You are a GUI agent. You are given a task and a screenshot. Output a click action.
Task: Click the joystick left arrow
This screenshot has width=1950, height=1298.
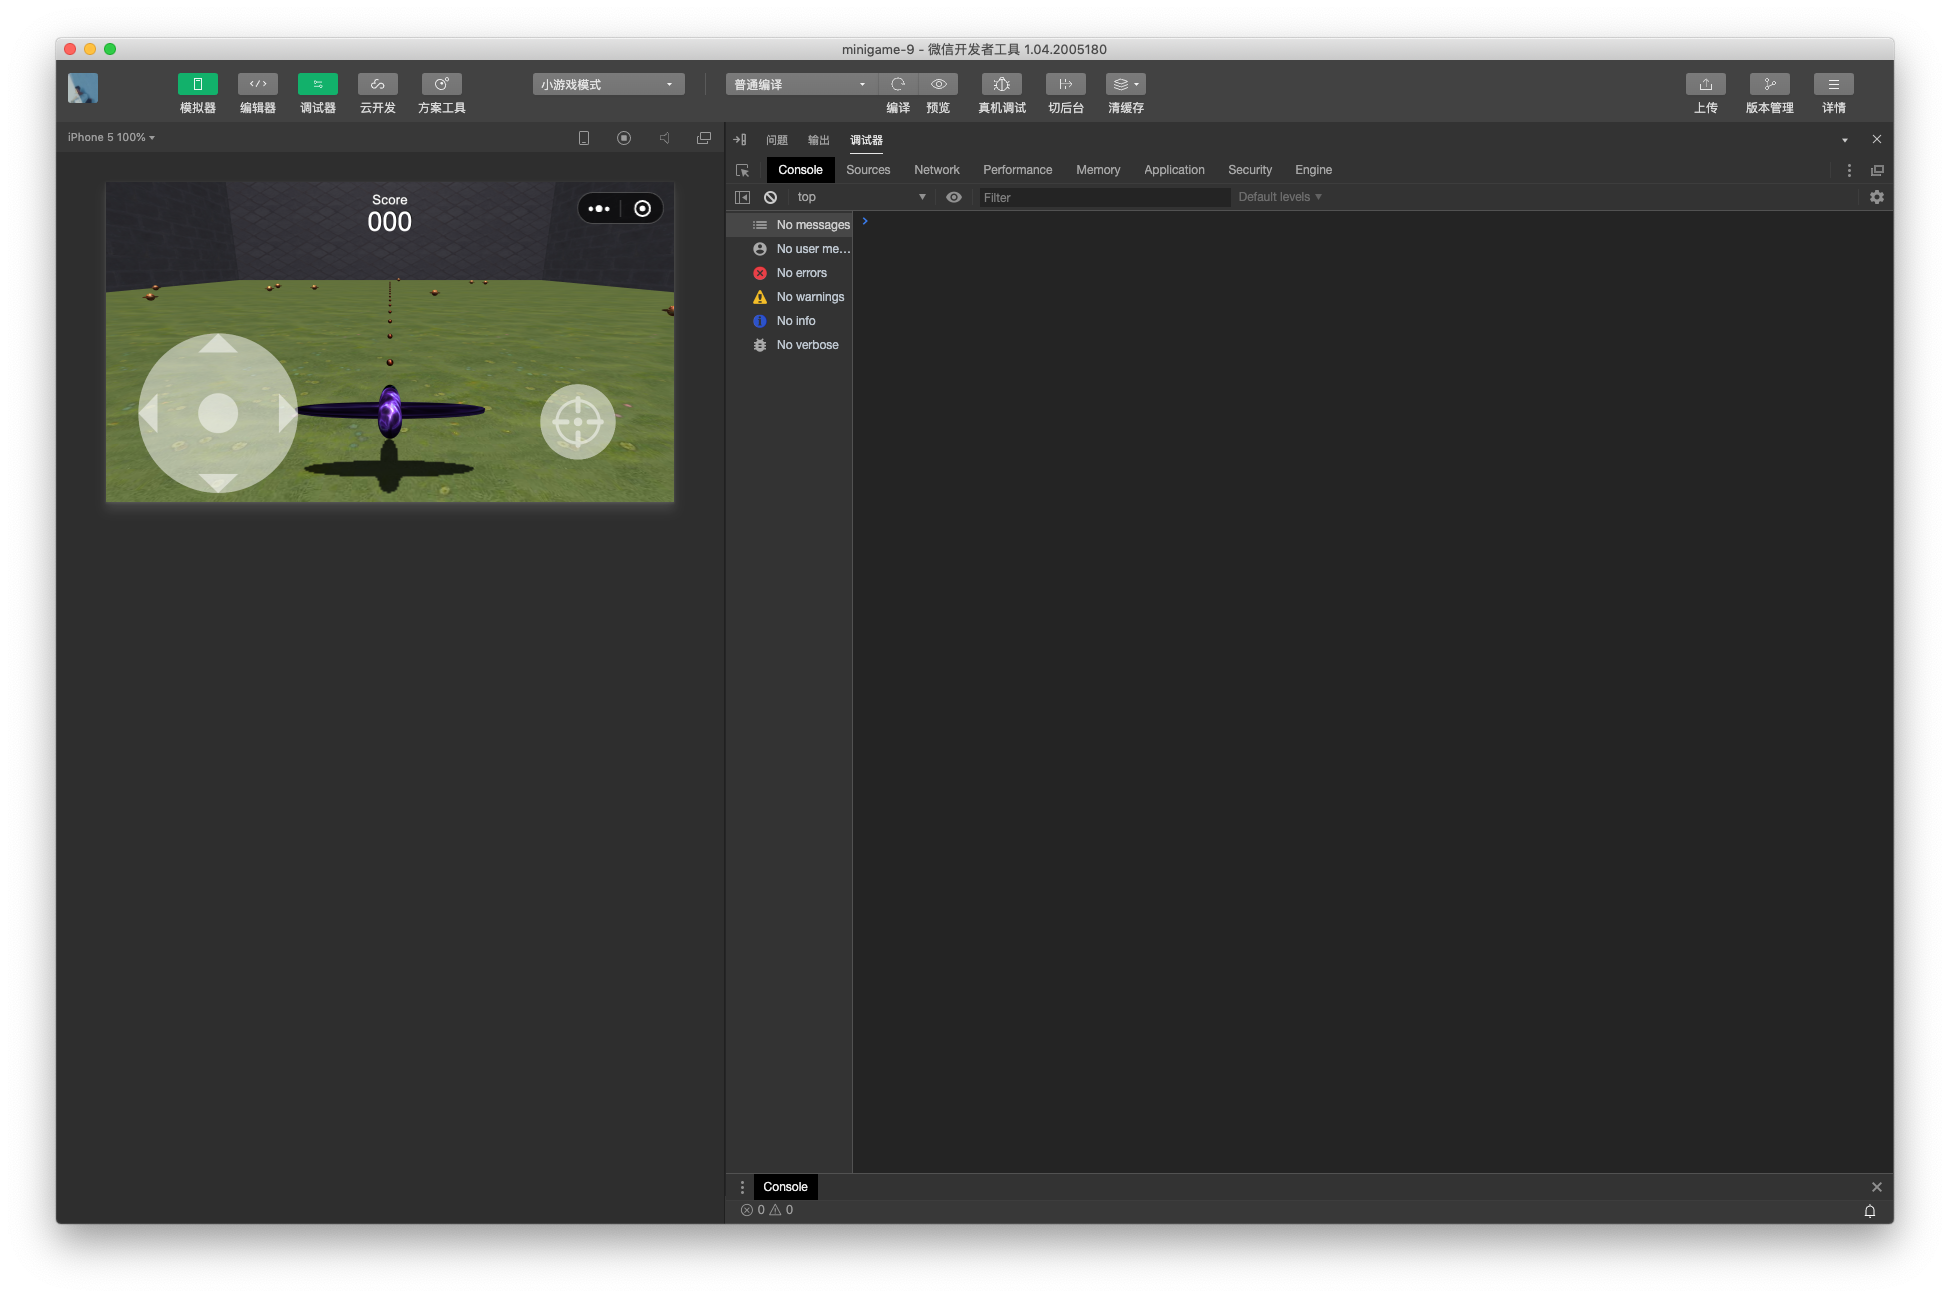tap(149, 413)
